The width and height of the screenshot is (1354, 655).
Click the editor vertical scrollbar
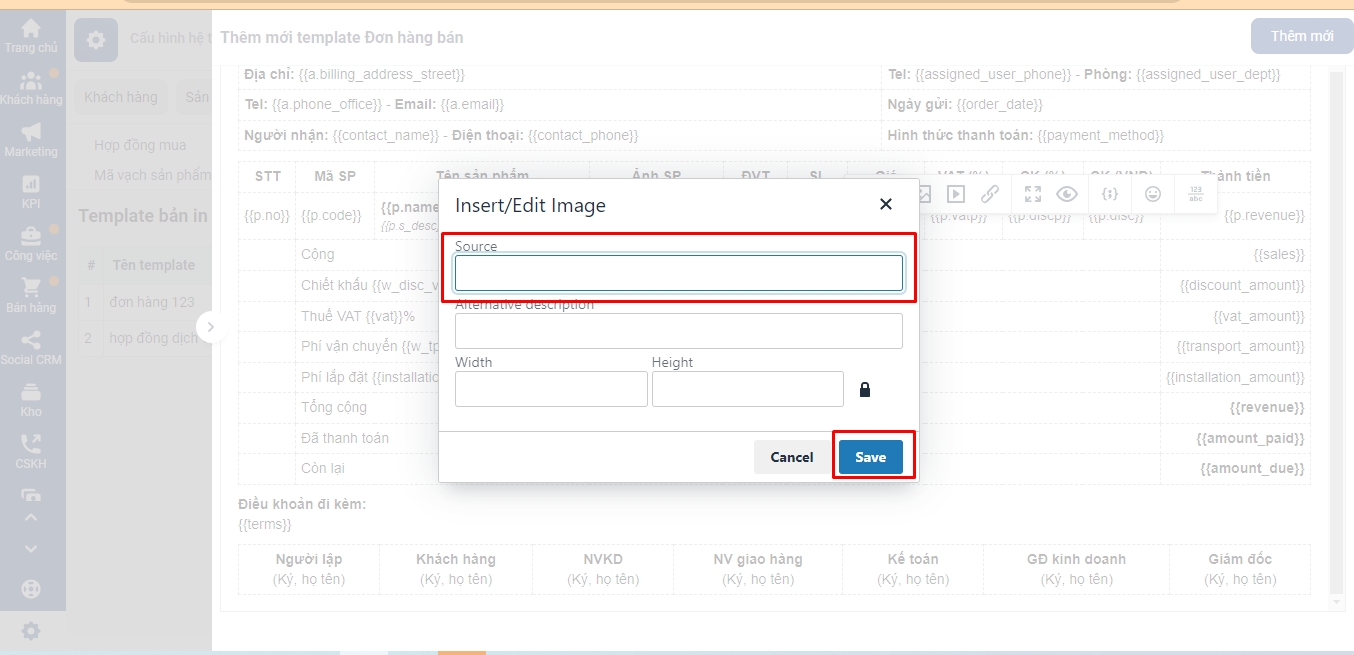pyautogui.click(x=1336, y=335)
